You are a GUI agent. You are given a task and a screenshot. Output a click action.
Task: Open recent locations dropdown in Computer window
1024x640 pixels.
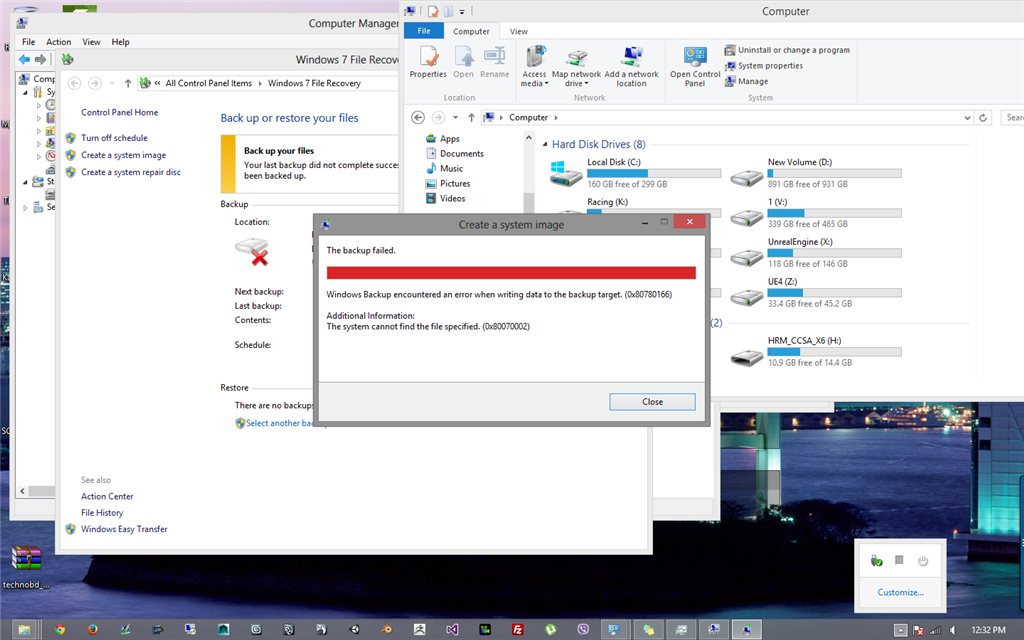pos(455,118)
